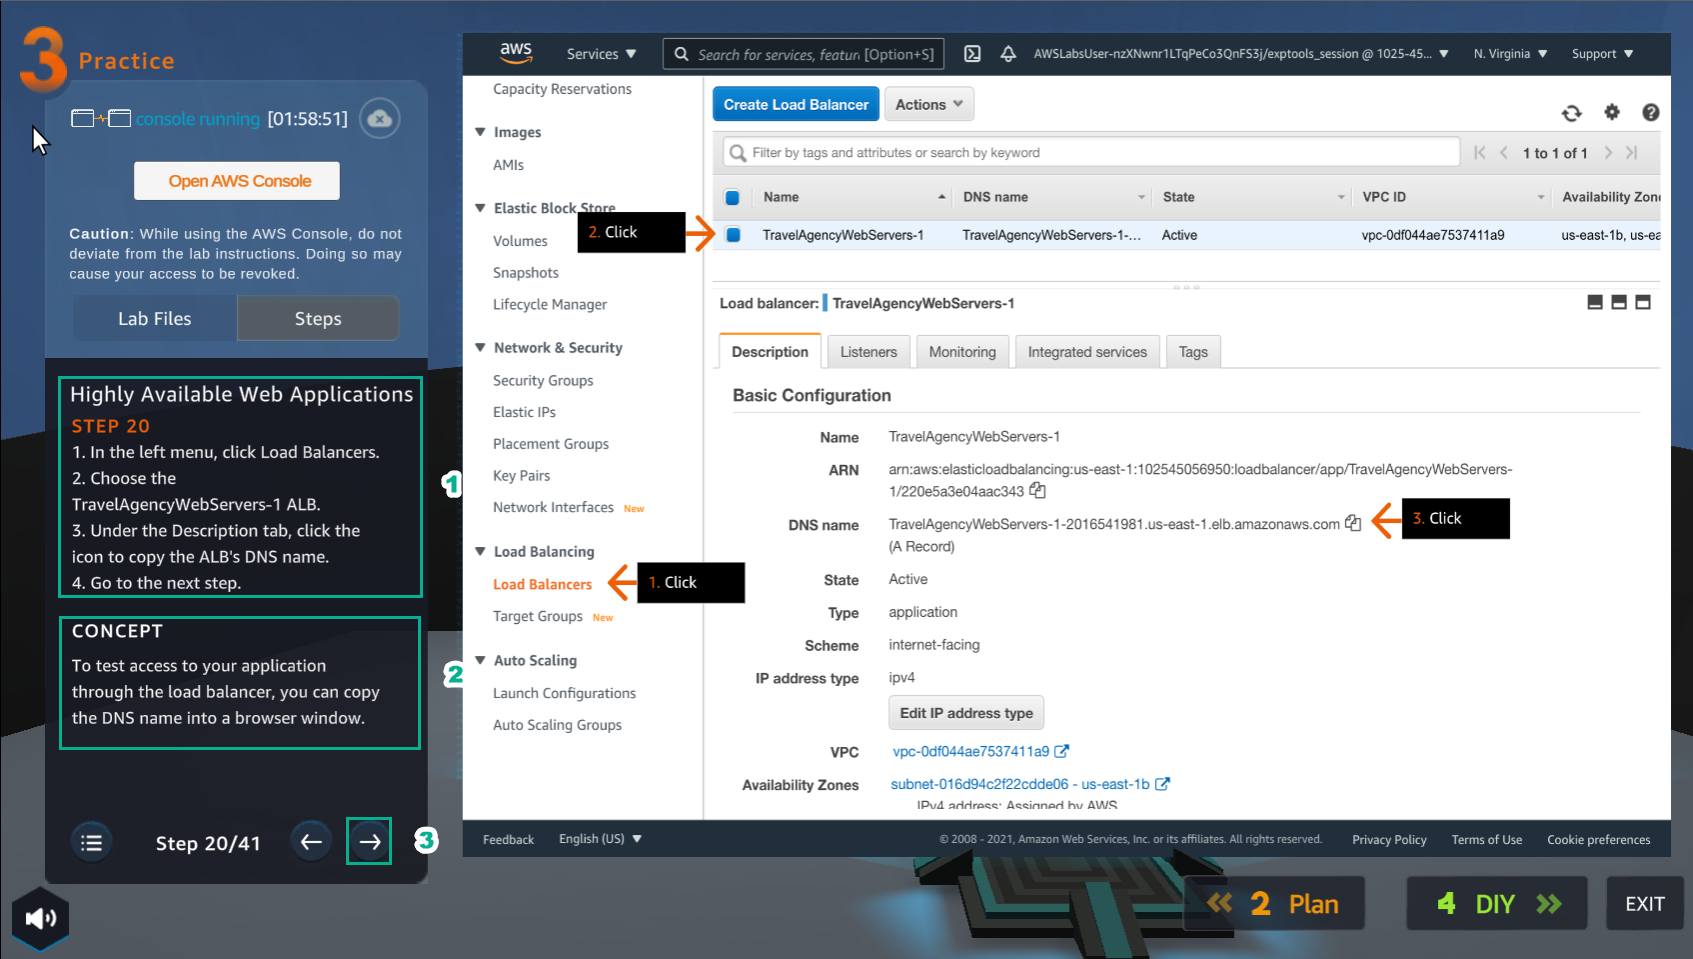Open Security Groups in left menu
1693x959 pixels.
point(543,380)
